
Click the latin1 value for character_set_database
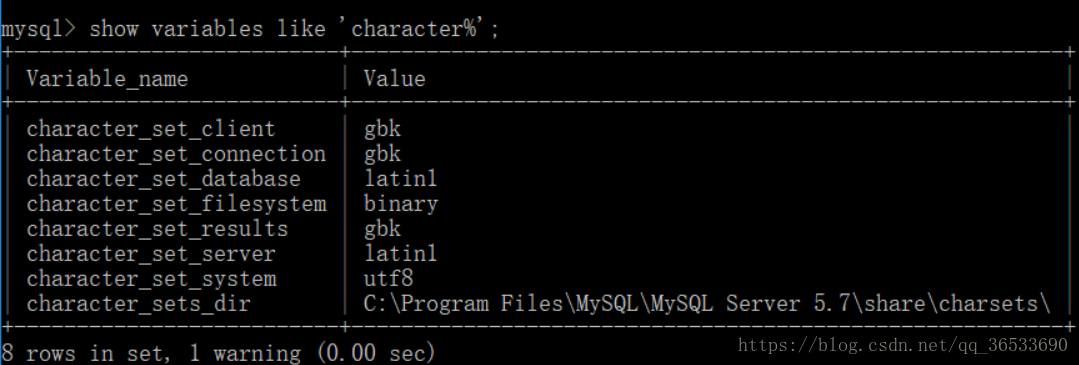click(400, 178)
